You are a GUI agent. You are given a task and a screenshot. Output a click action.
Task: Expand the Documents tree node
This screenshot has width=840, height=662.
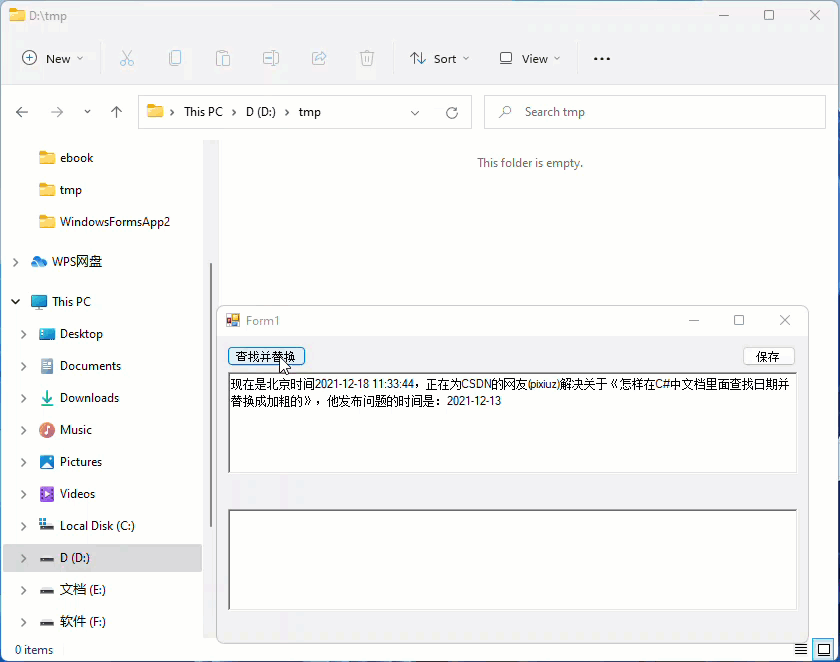pos(24,366)
